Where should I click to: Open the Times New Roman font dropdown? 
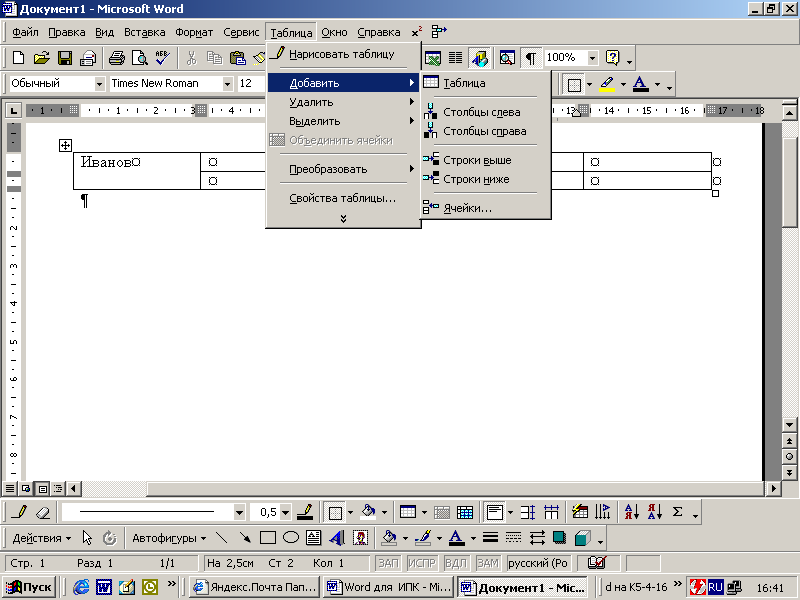point(228,84)
